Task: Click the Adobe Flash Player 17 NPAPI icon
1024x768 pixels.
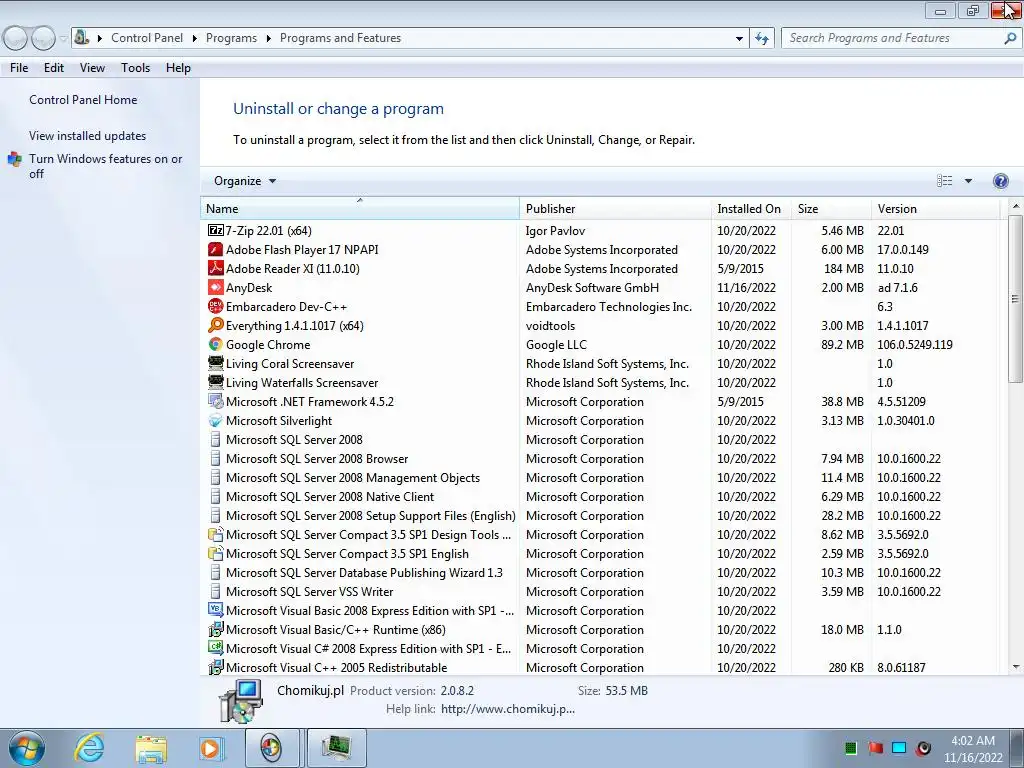Action: coord(216,249)
